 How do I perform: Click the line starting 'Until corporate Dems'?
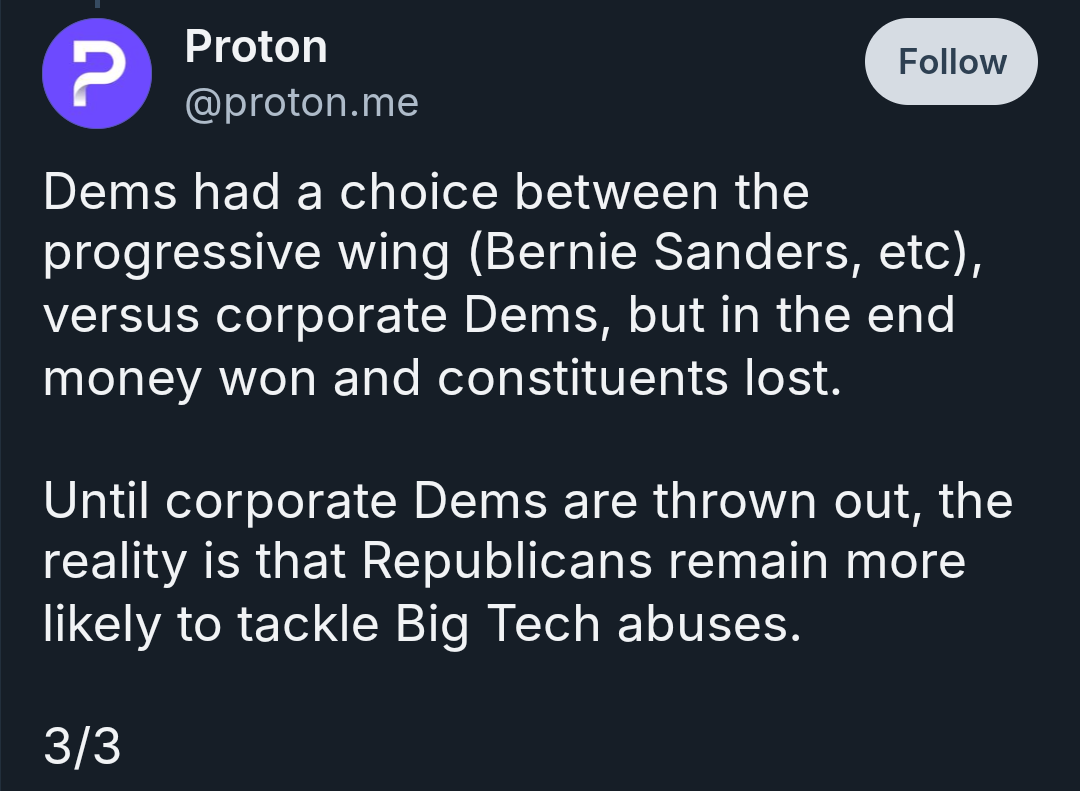click(x=528, y=501)
